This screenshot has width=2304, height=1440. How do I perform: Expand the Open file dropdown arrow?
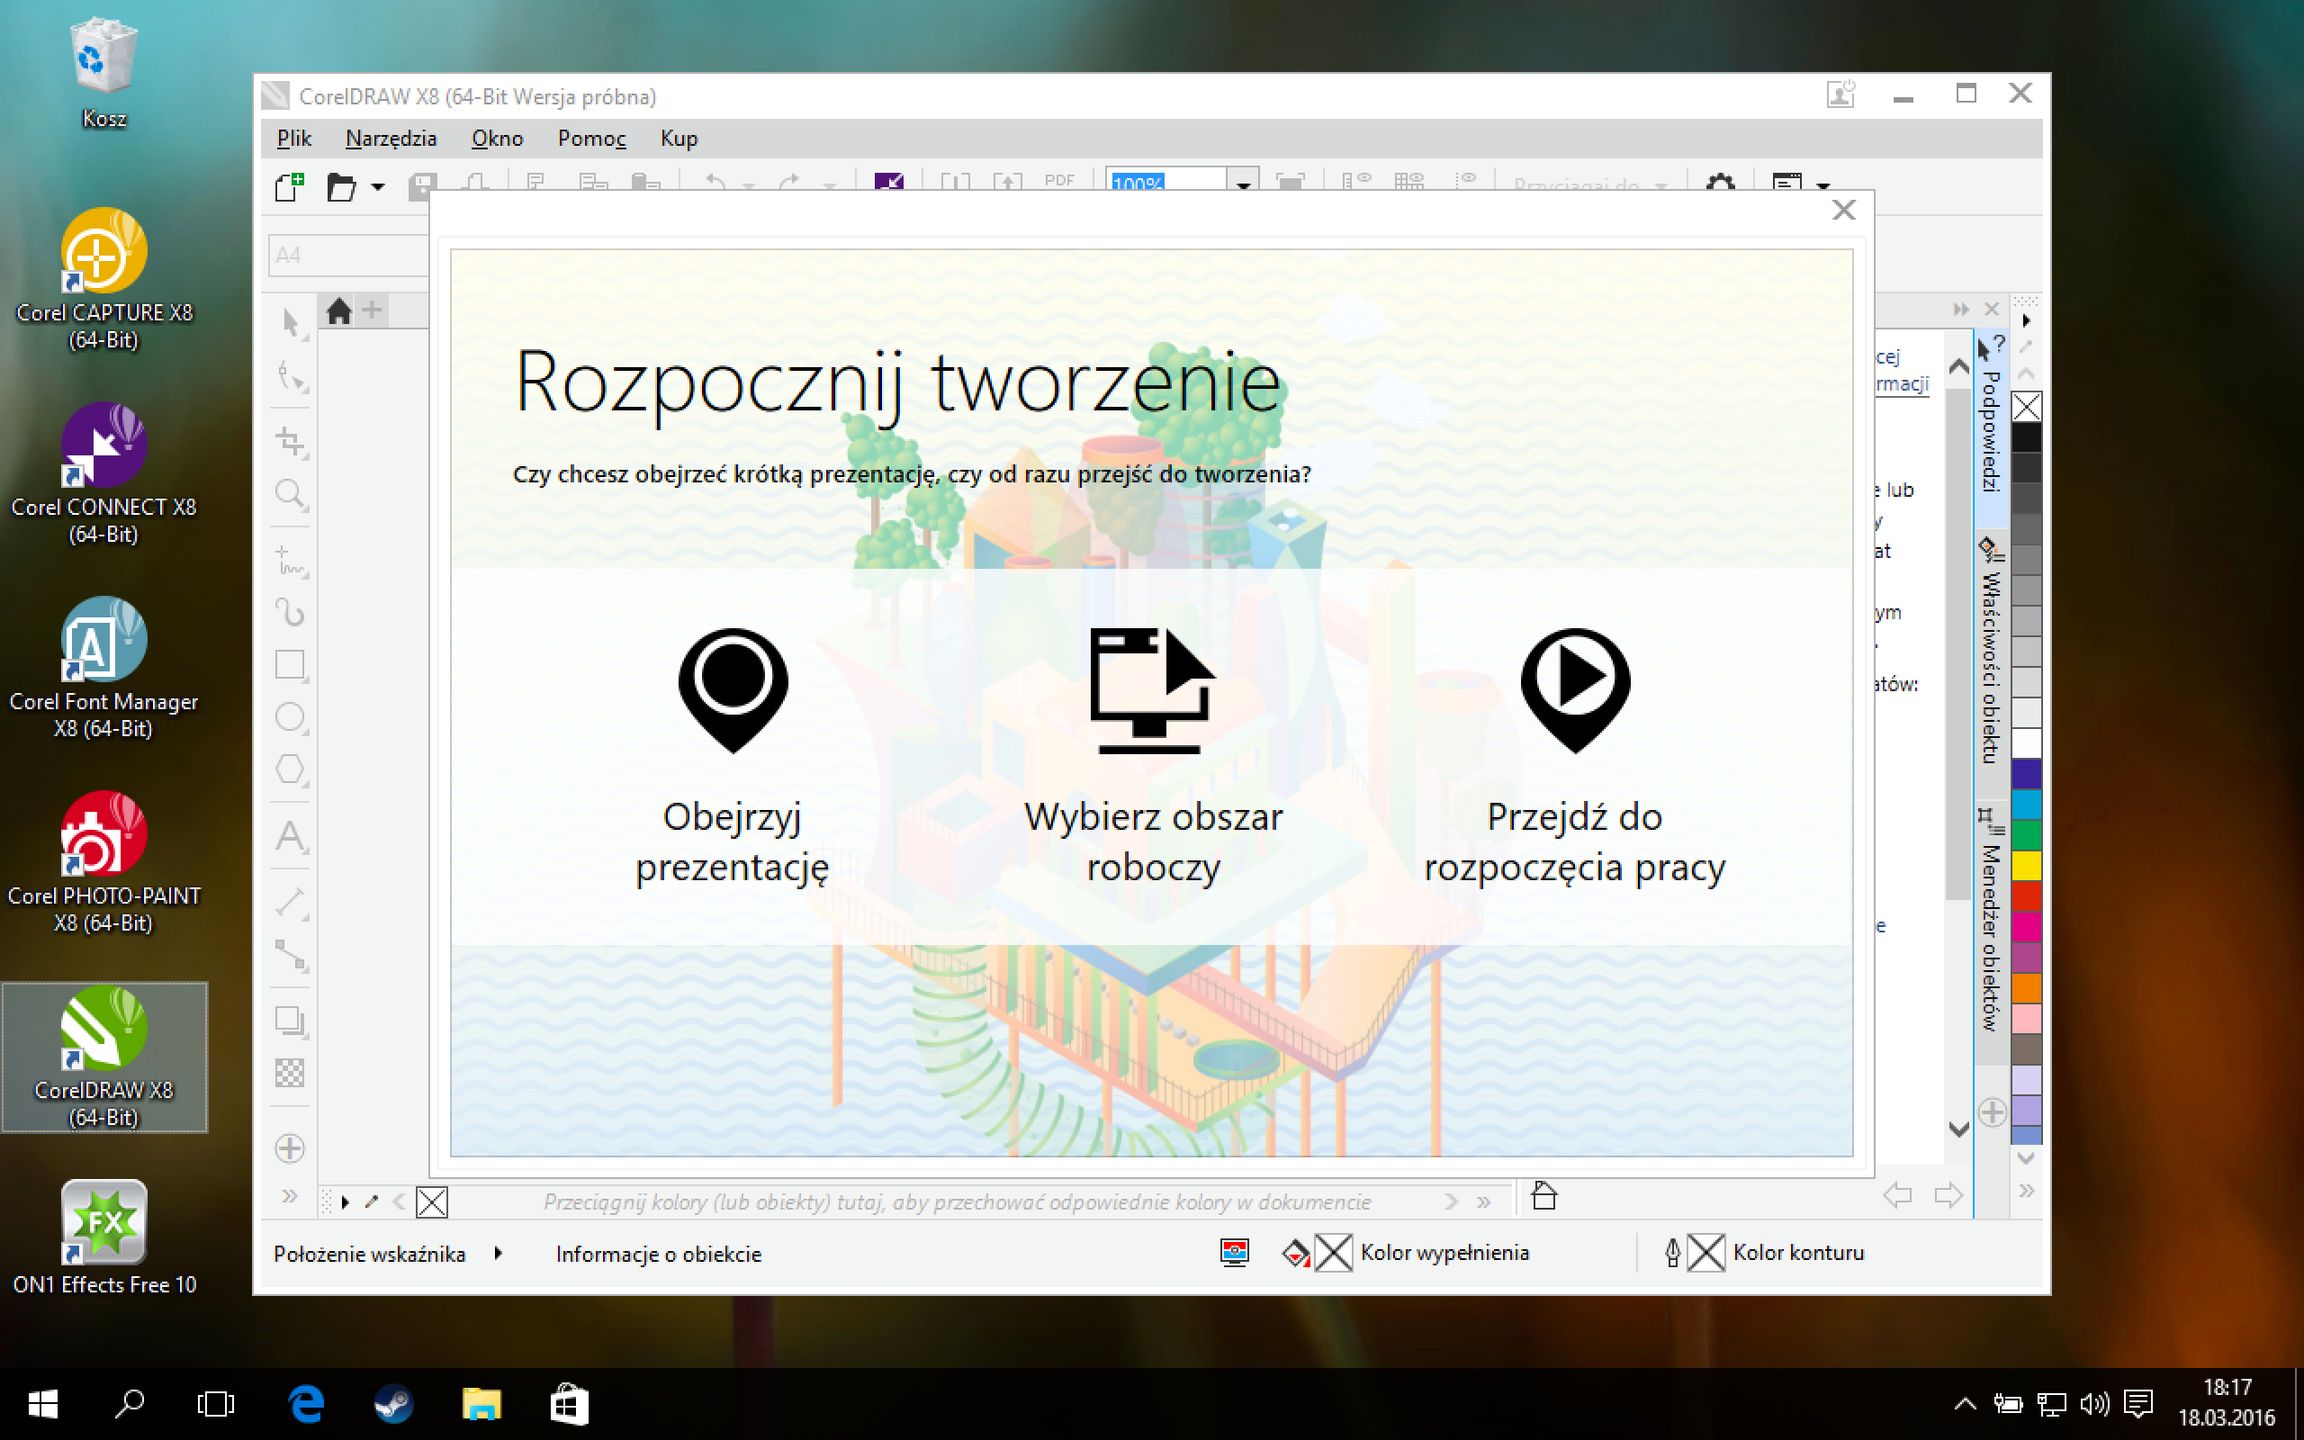point(378,187)
